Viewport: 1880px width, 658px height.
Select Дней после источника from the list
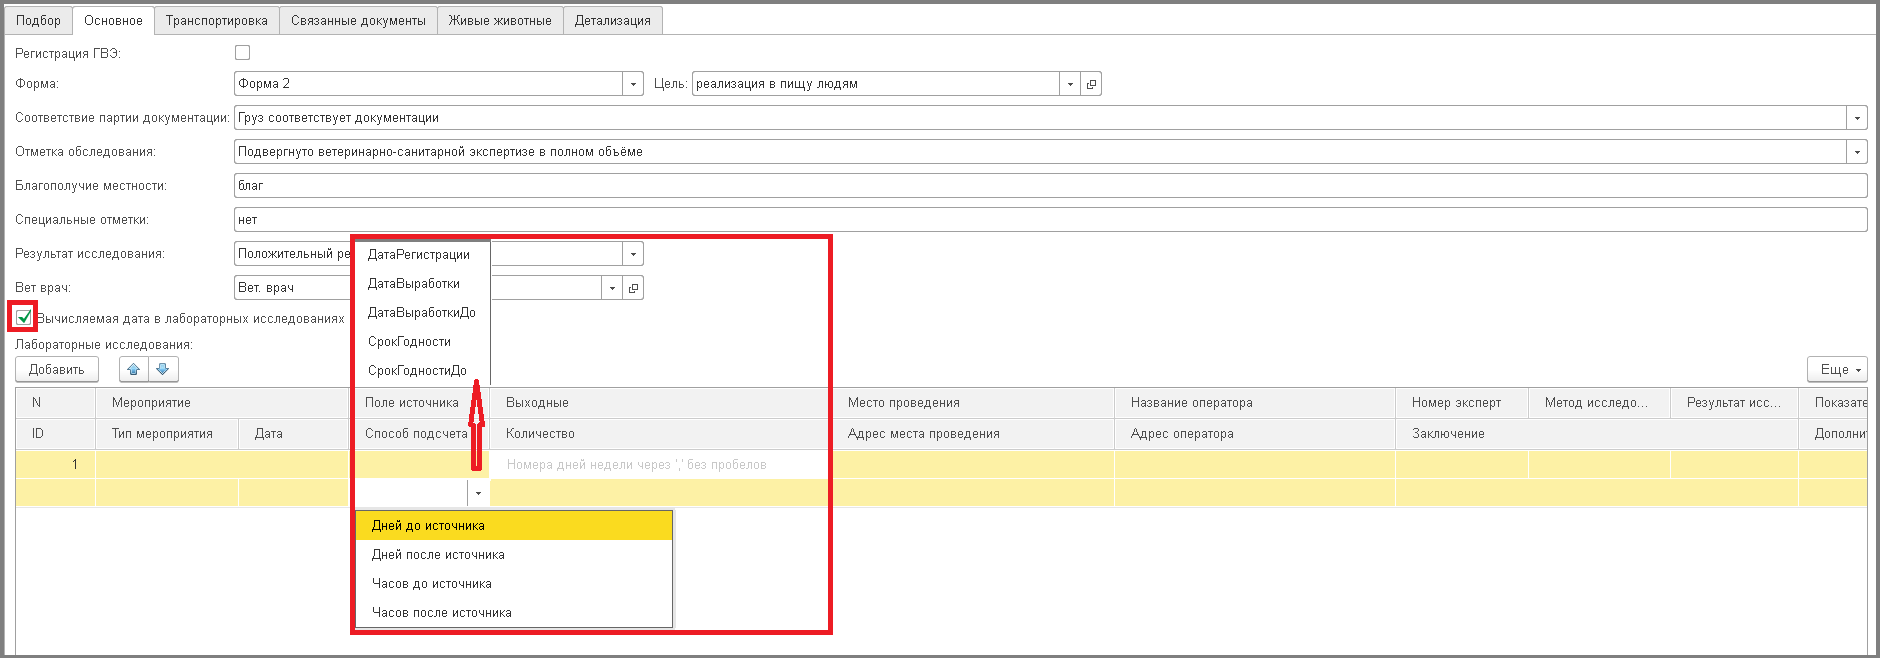click(438, 554)
